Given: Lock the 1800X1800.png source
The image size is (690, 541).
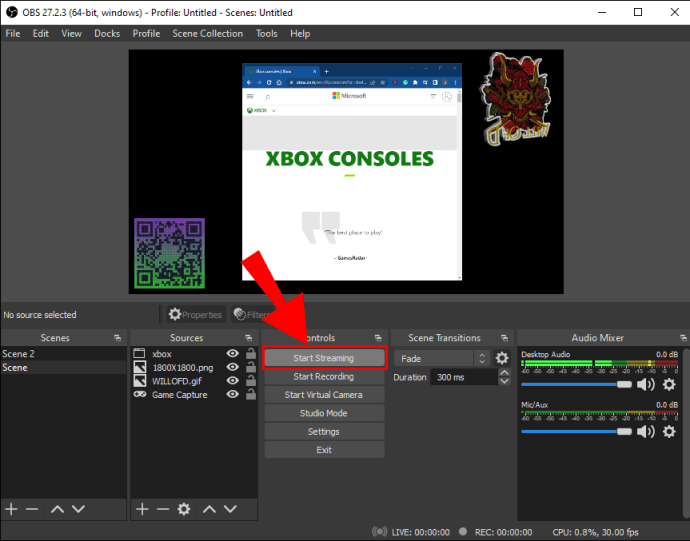Looking at the screenshot, I should pos(251,367).
